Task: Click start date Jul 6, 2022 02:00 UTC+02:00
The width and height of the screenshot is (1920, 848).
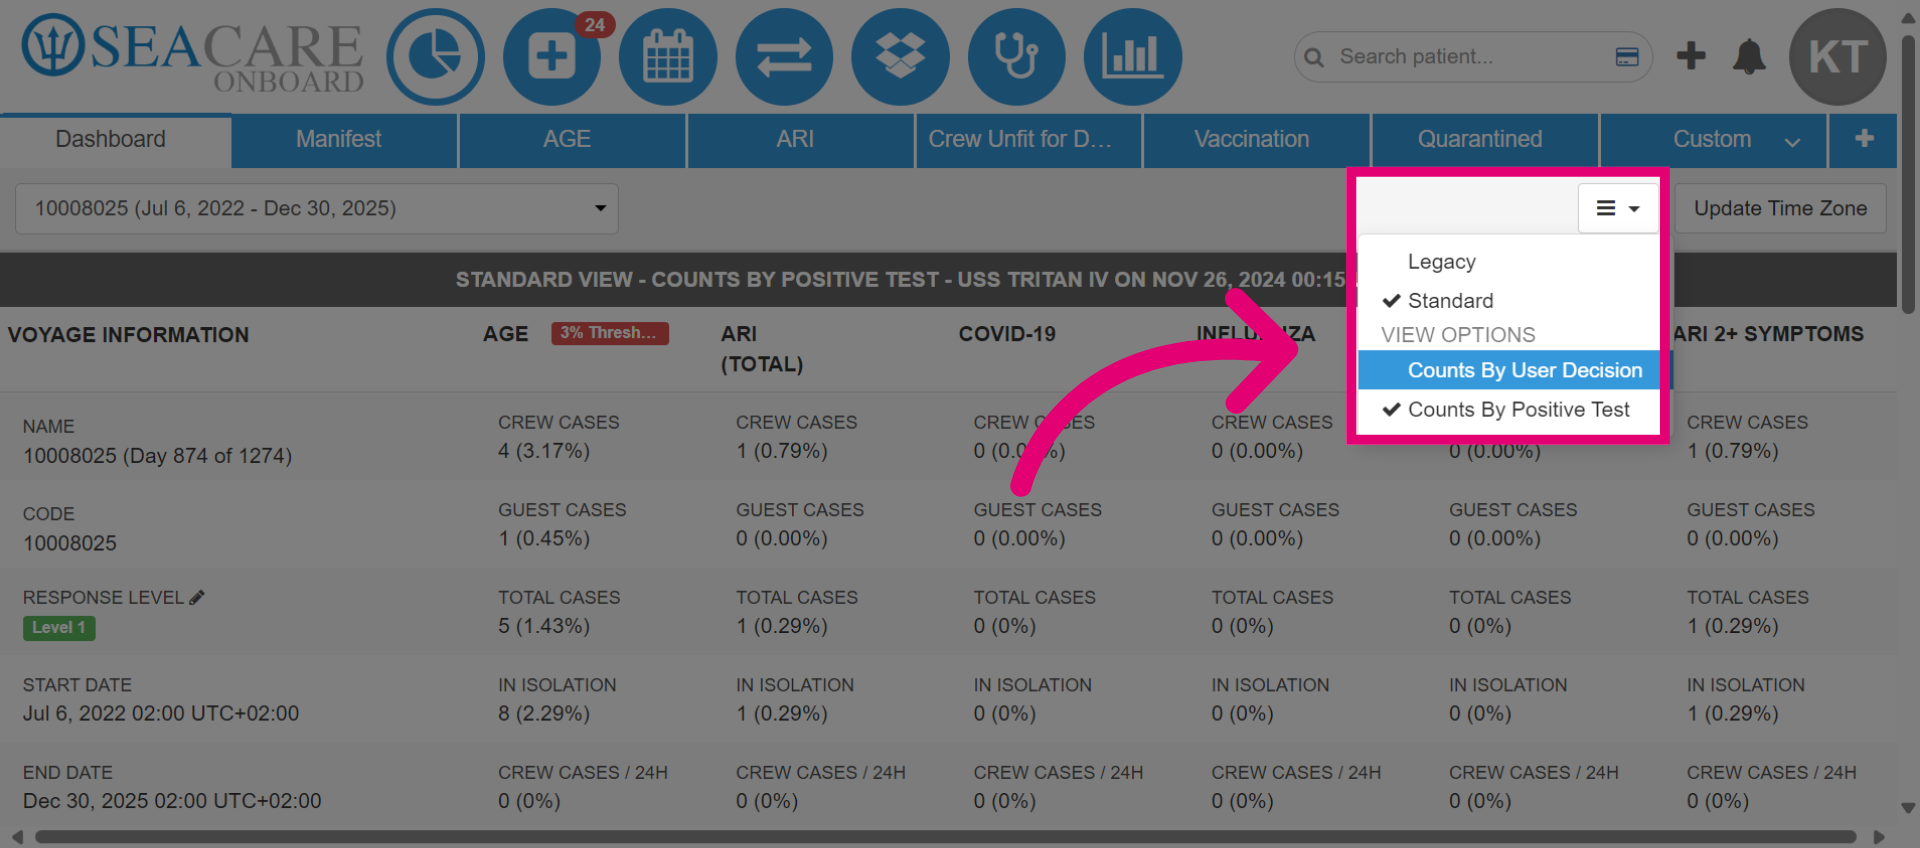Action: (x=161, y=714)
